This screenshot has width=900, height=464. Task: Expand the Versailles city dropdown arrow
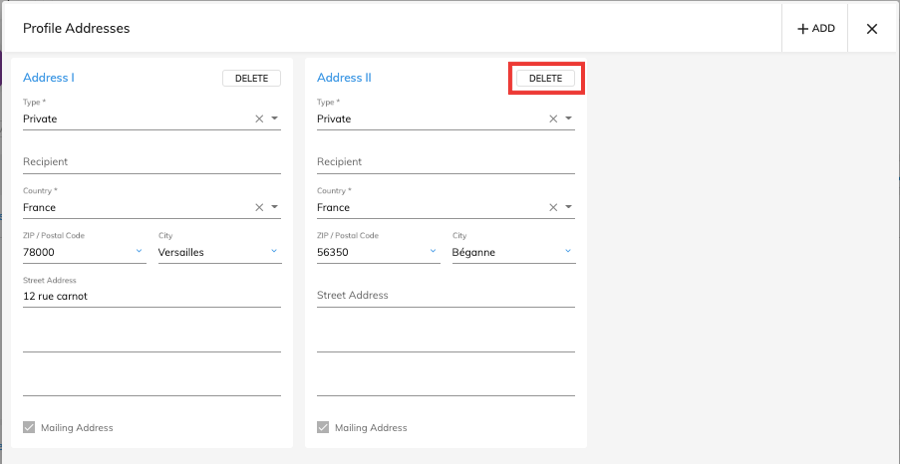click(274, 252)
